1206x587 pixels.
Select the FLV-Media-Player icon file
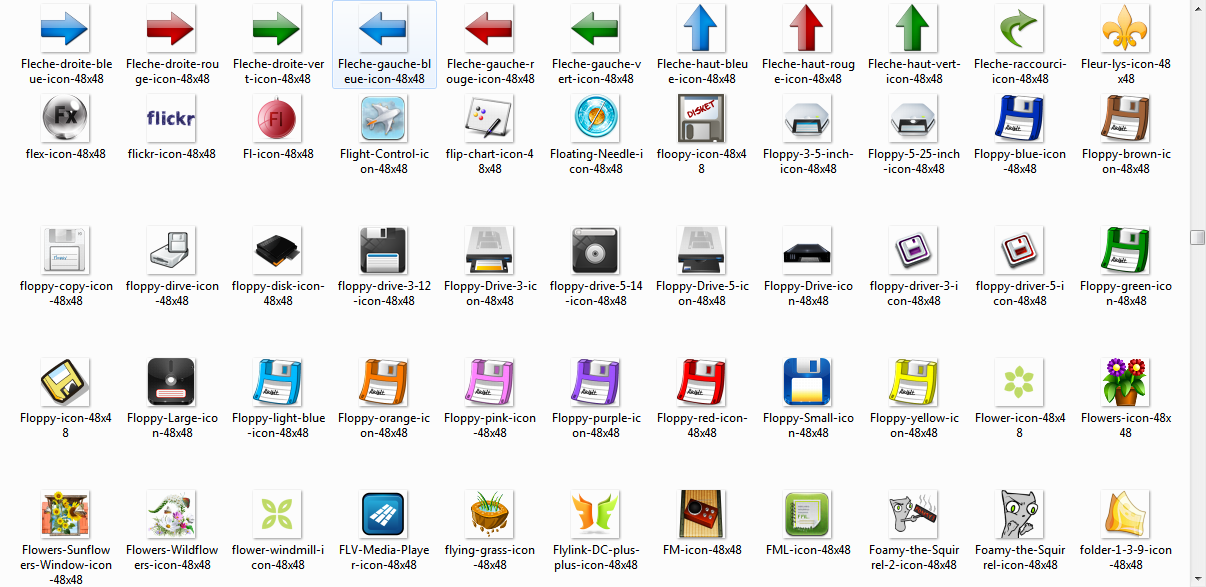[384, 514]
